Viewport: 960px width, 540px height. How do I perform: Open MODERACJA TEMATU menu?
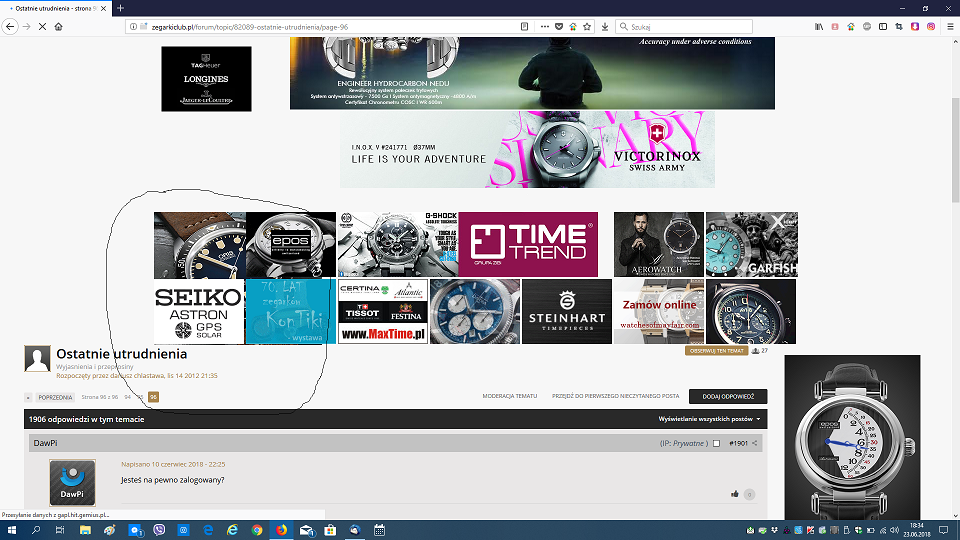(x=509, y=396)
